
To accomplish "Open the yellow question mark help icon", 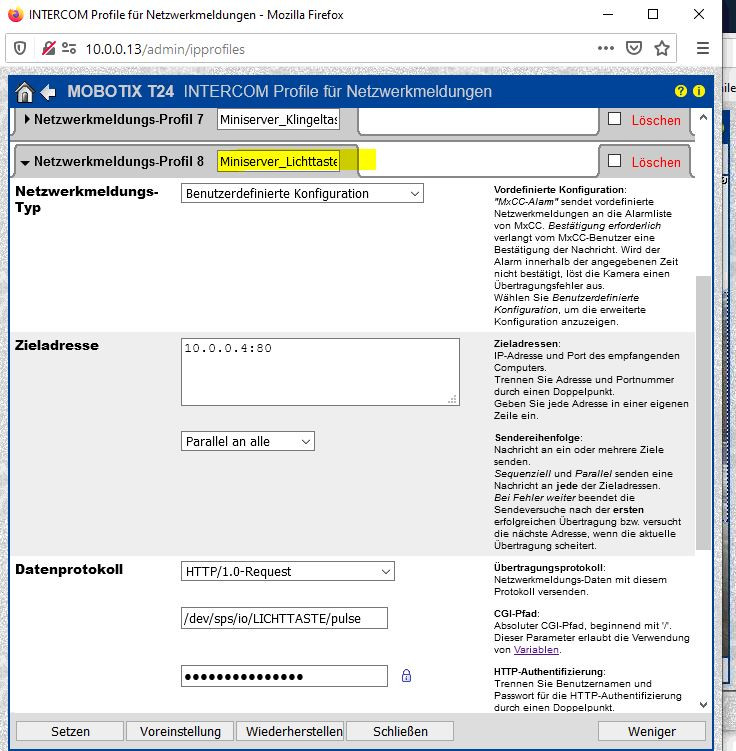I will pyautogui.click(x=680, y=91).
